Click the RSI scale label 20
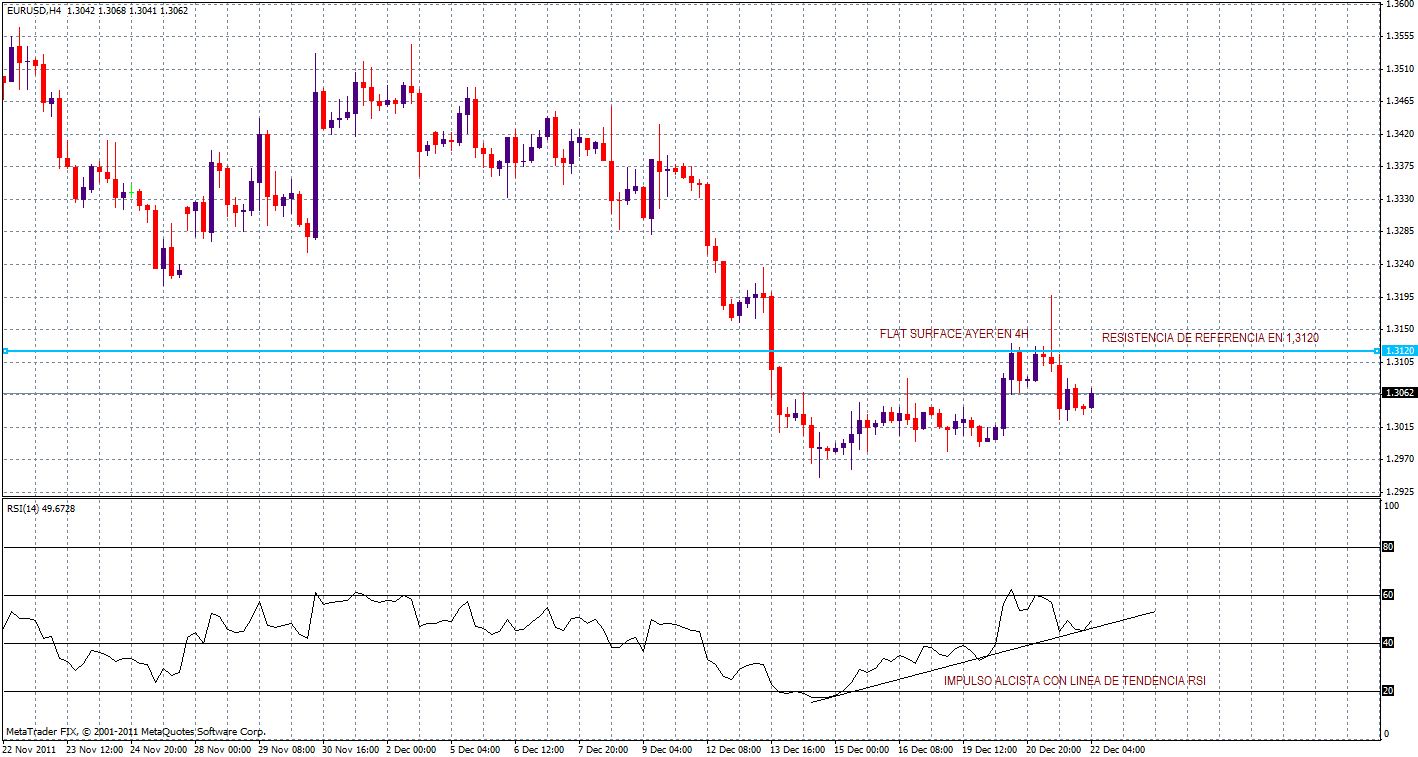The height and width of the screenshot is (757, 1418). pyautogui.click(x=1388, y=691)
